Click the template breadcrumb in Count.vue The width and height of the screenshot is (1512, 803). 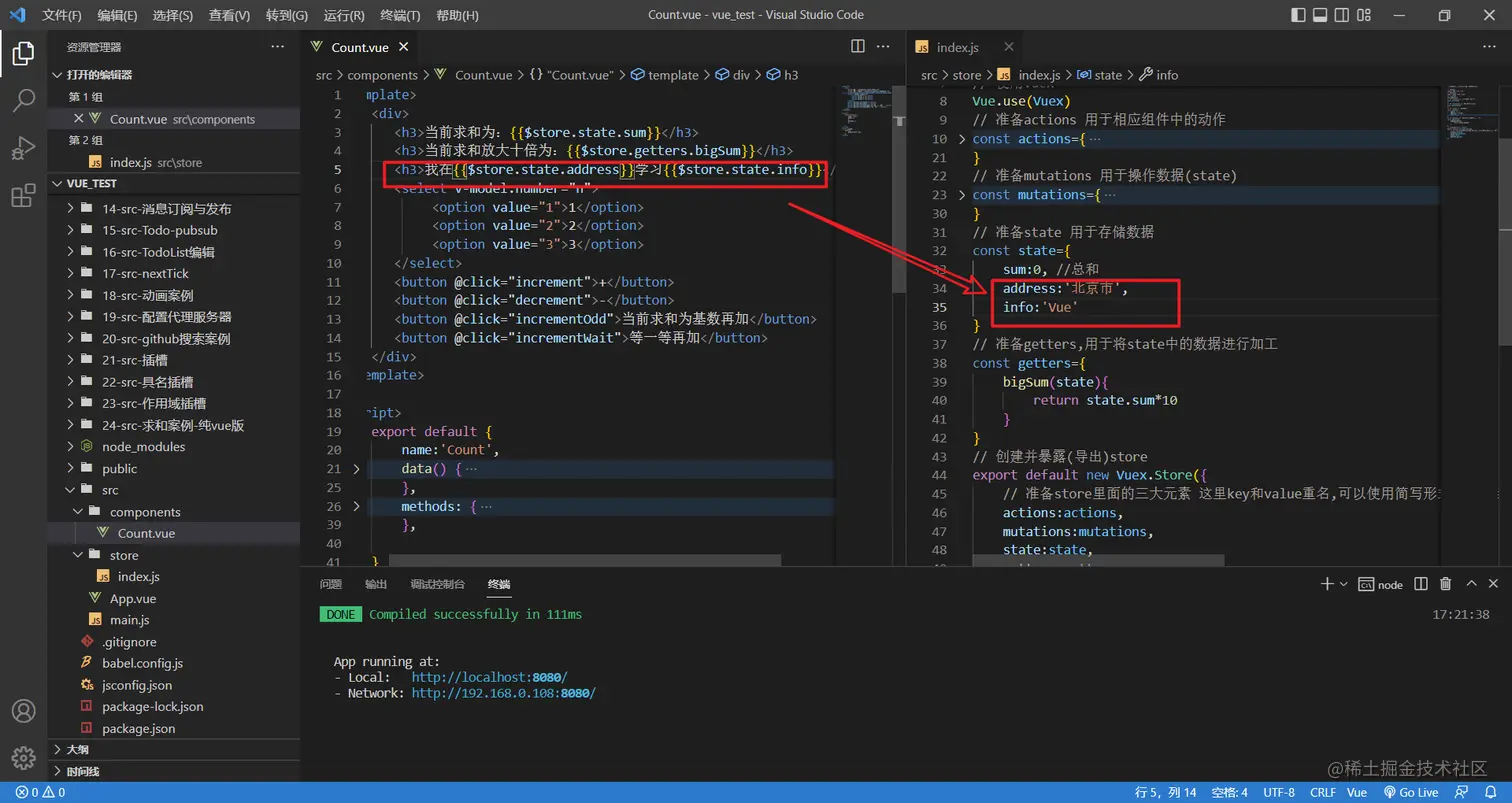666,75
